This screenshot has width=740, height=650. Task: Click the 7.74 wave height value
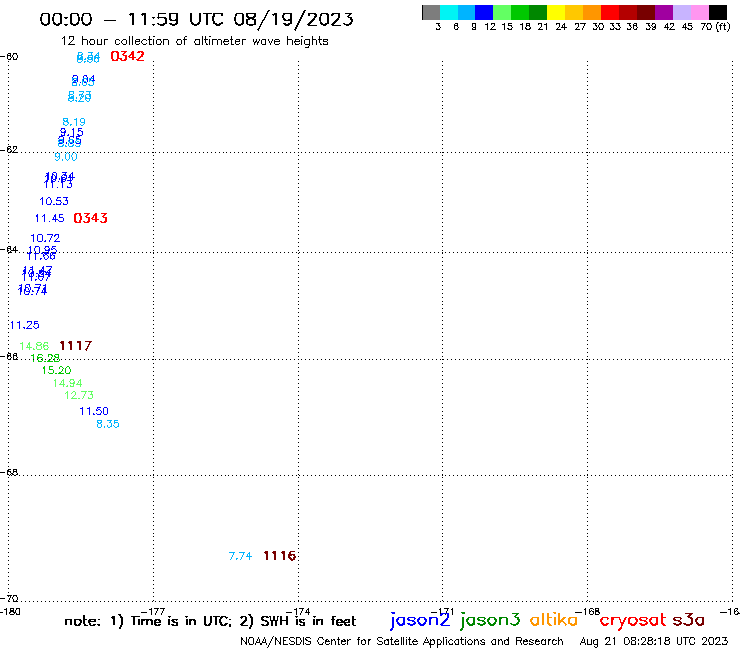coord(240,557)
